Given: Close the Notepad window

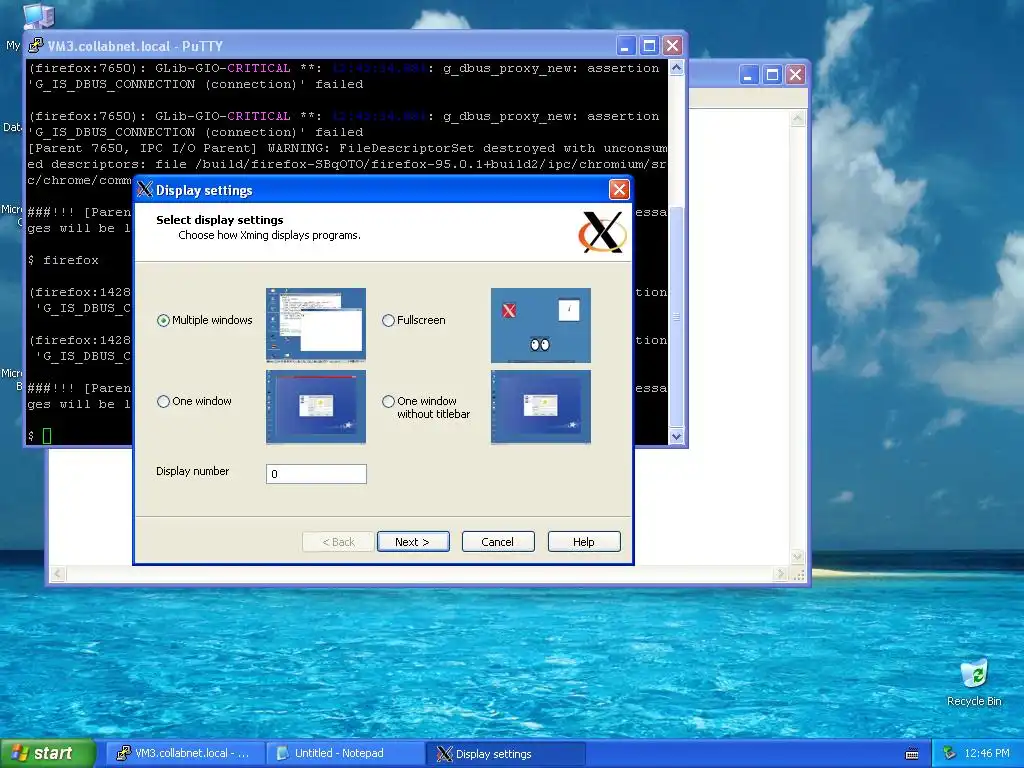Looking at the screenshot, I should click(x=795, y=74).
